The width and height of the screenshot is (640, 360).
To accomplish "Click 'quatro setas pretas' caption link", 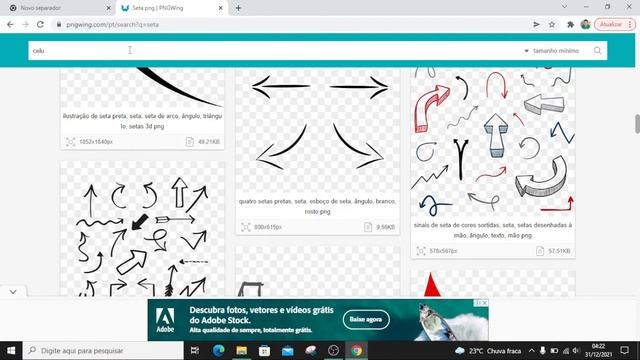I will point(318,206).
